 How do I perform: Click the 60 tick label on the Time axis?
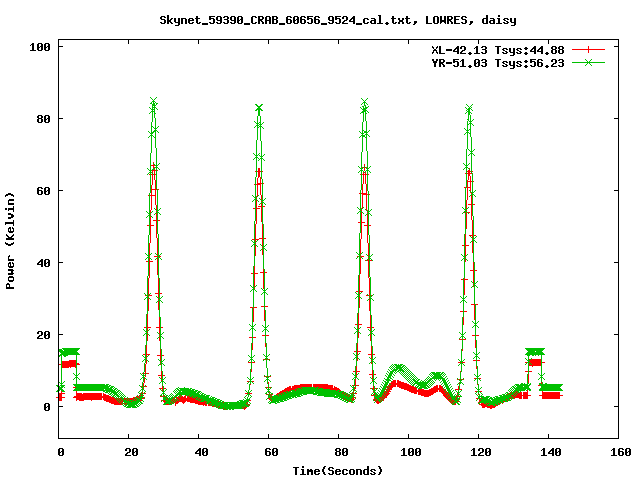point(271,452)
